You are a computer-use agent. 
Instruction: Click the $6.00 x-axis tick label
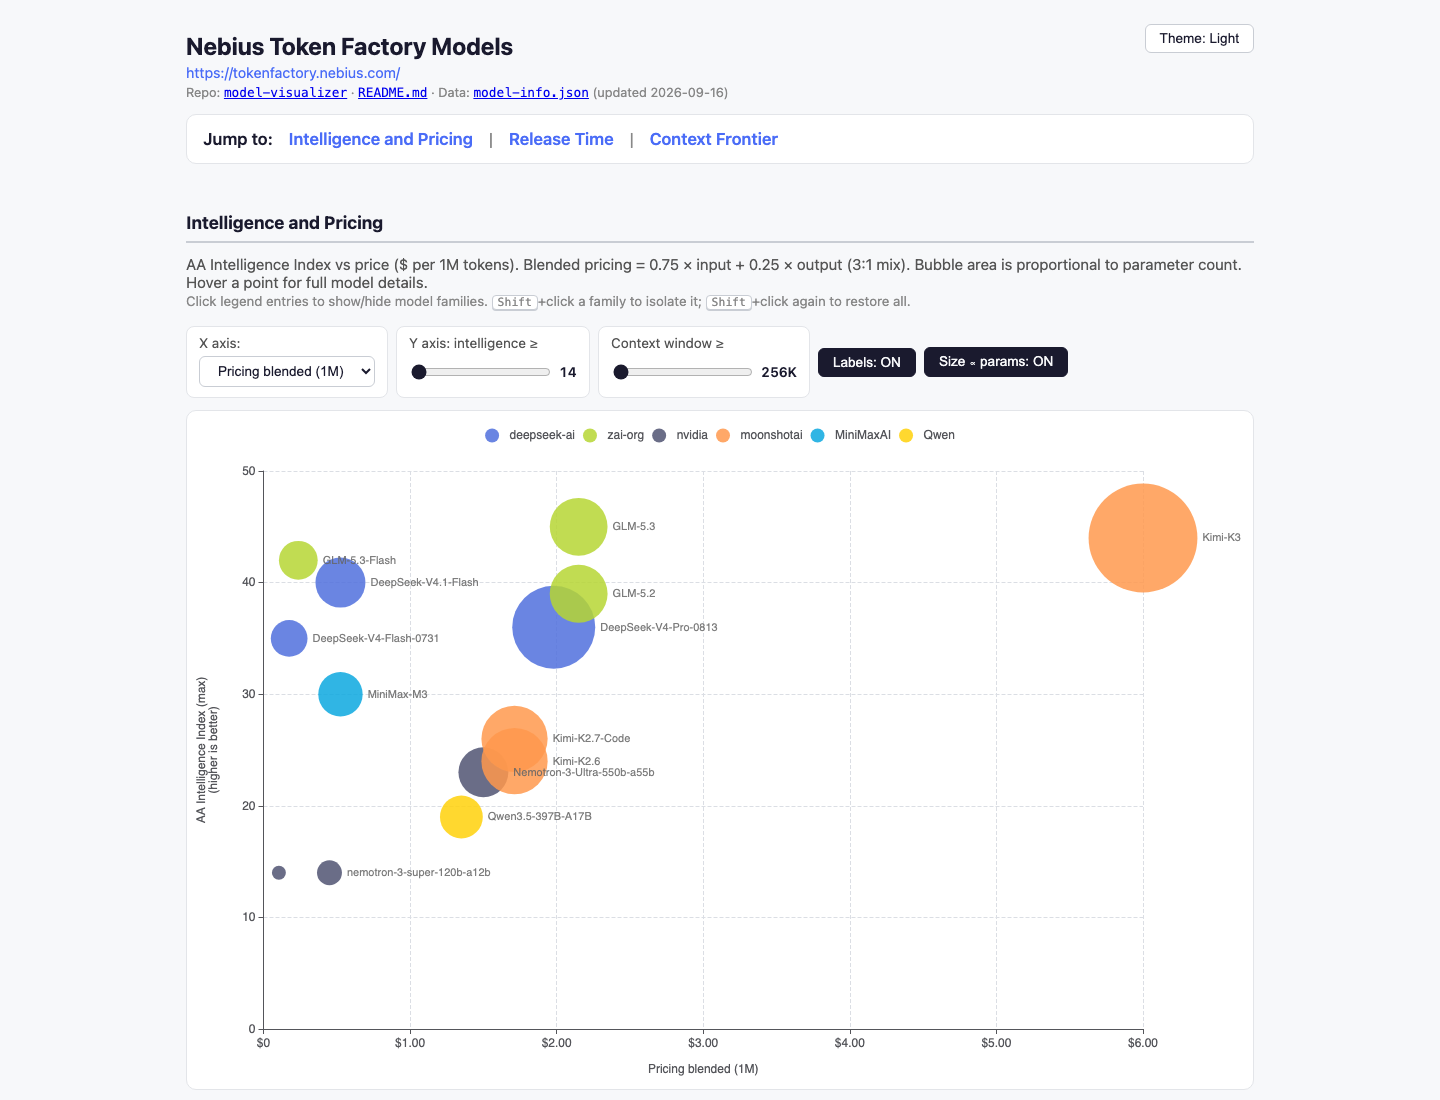pos(1143,1043)
